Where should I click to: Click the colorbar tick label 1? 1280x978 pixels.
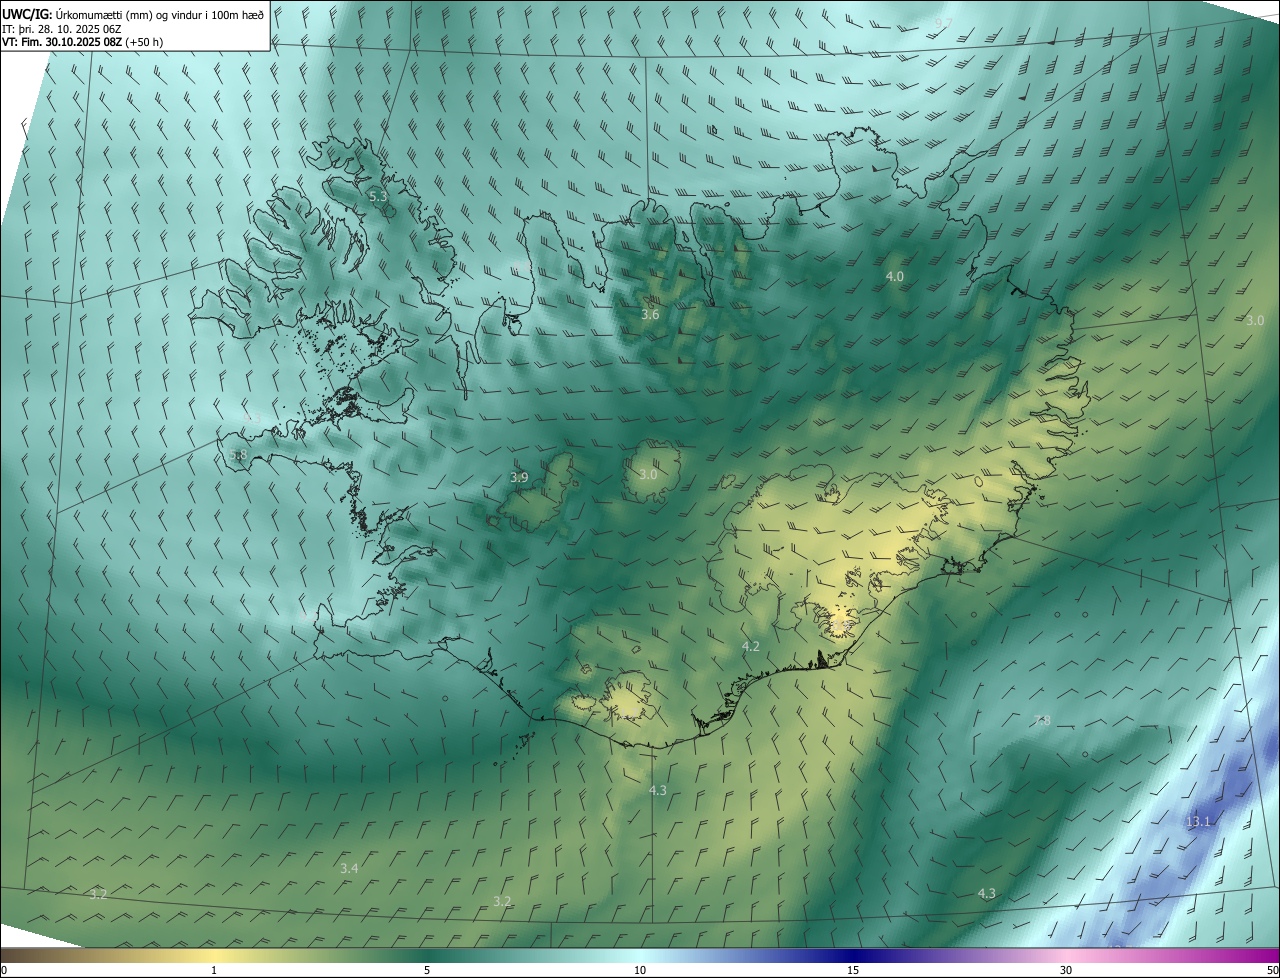pyautogui.click(x=214, y=970)
